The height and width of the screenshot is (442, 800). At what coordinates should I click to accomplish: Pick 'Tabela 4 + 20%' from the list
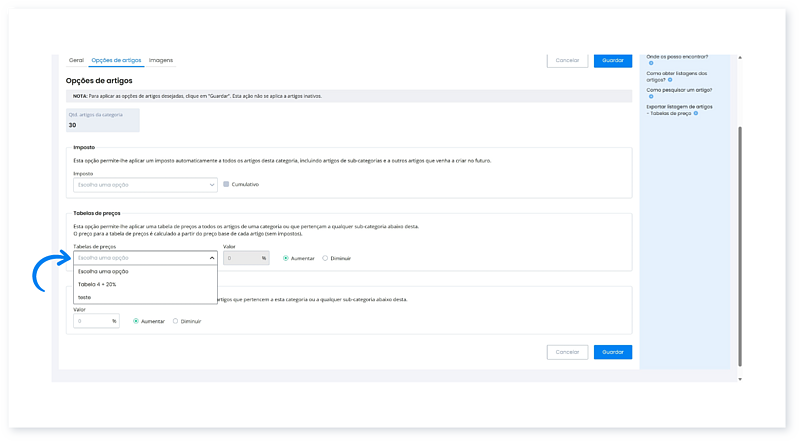(x=97, y=284)
